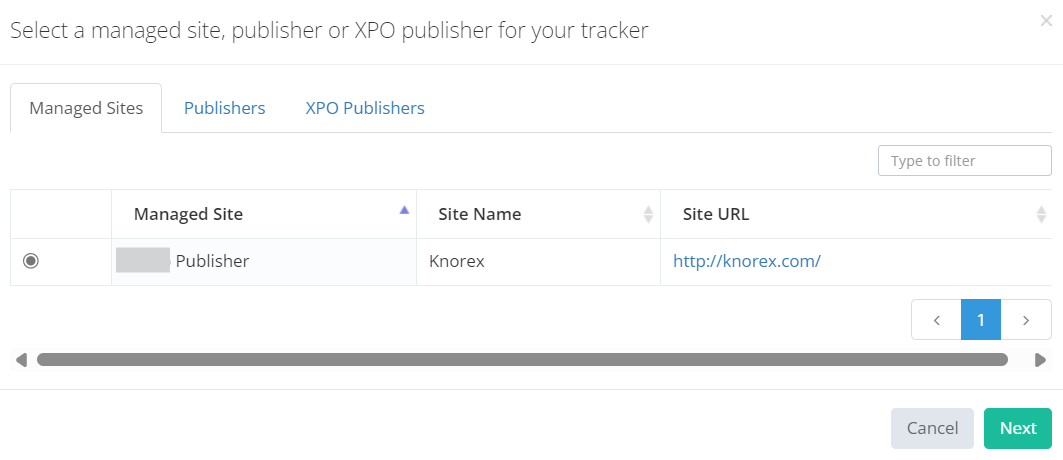Click the Publisher managed site cell
This screenshot has height=460, width=1063.
click(212, 261)
